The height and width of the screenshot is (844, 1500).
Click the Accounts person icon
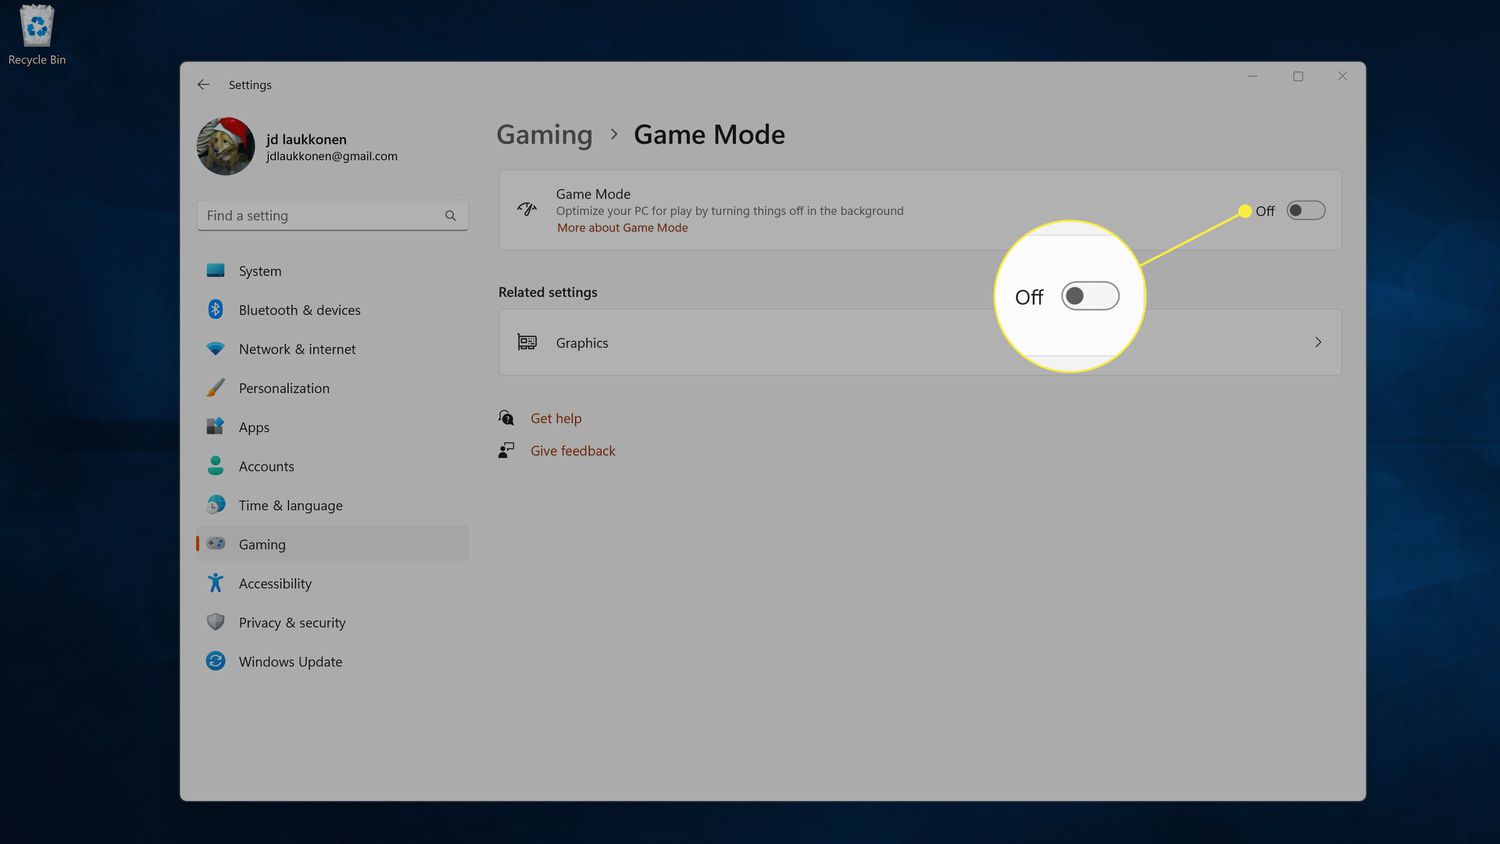(x=216, y=466)
